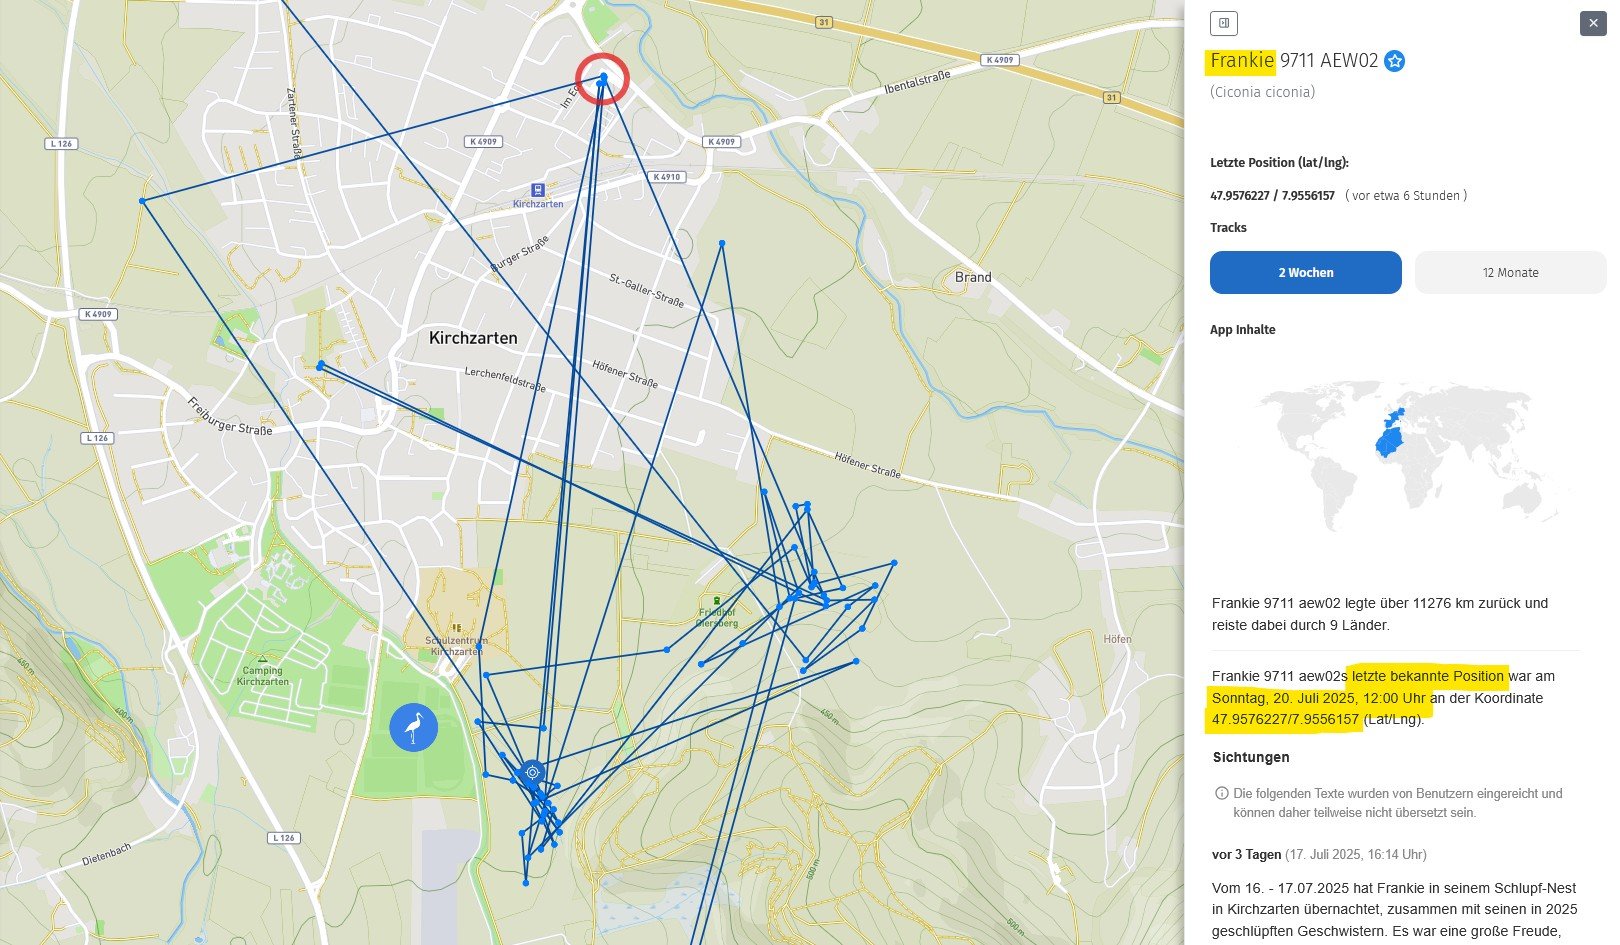
Task: Click the Schulzentrum Kirchzarten school icon
Action: click(457, 628)
